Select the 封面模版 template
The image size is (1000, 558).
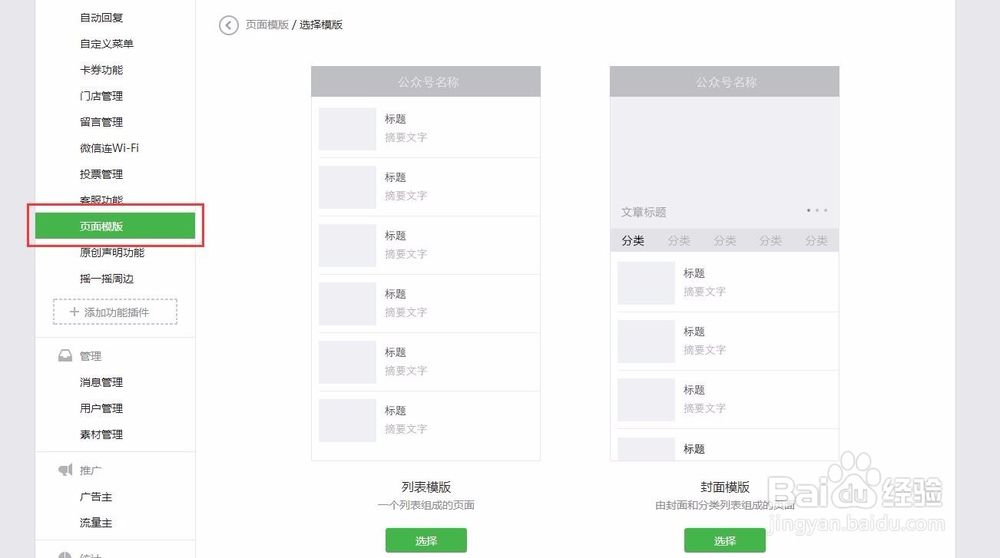tap(724, 540)
